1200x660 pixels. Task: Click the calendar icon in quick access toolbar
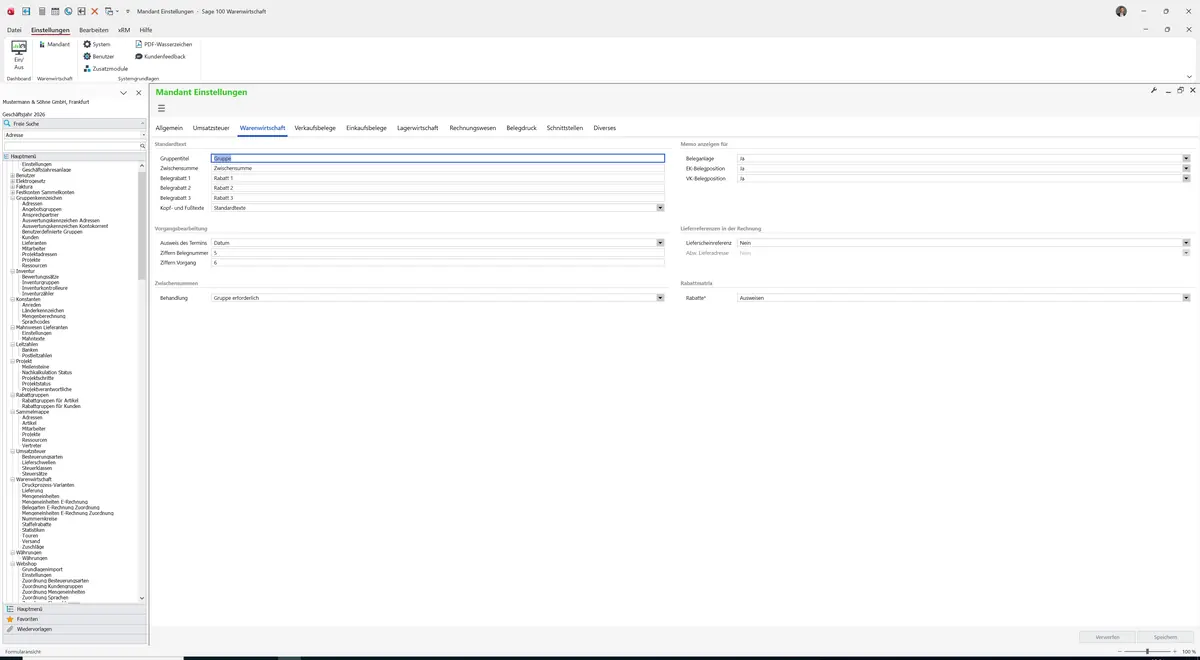point(54,11)
